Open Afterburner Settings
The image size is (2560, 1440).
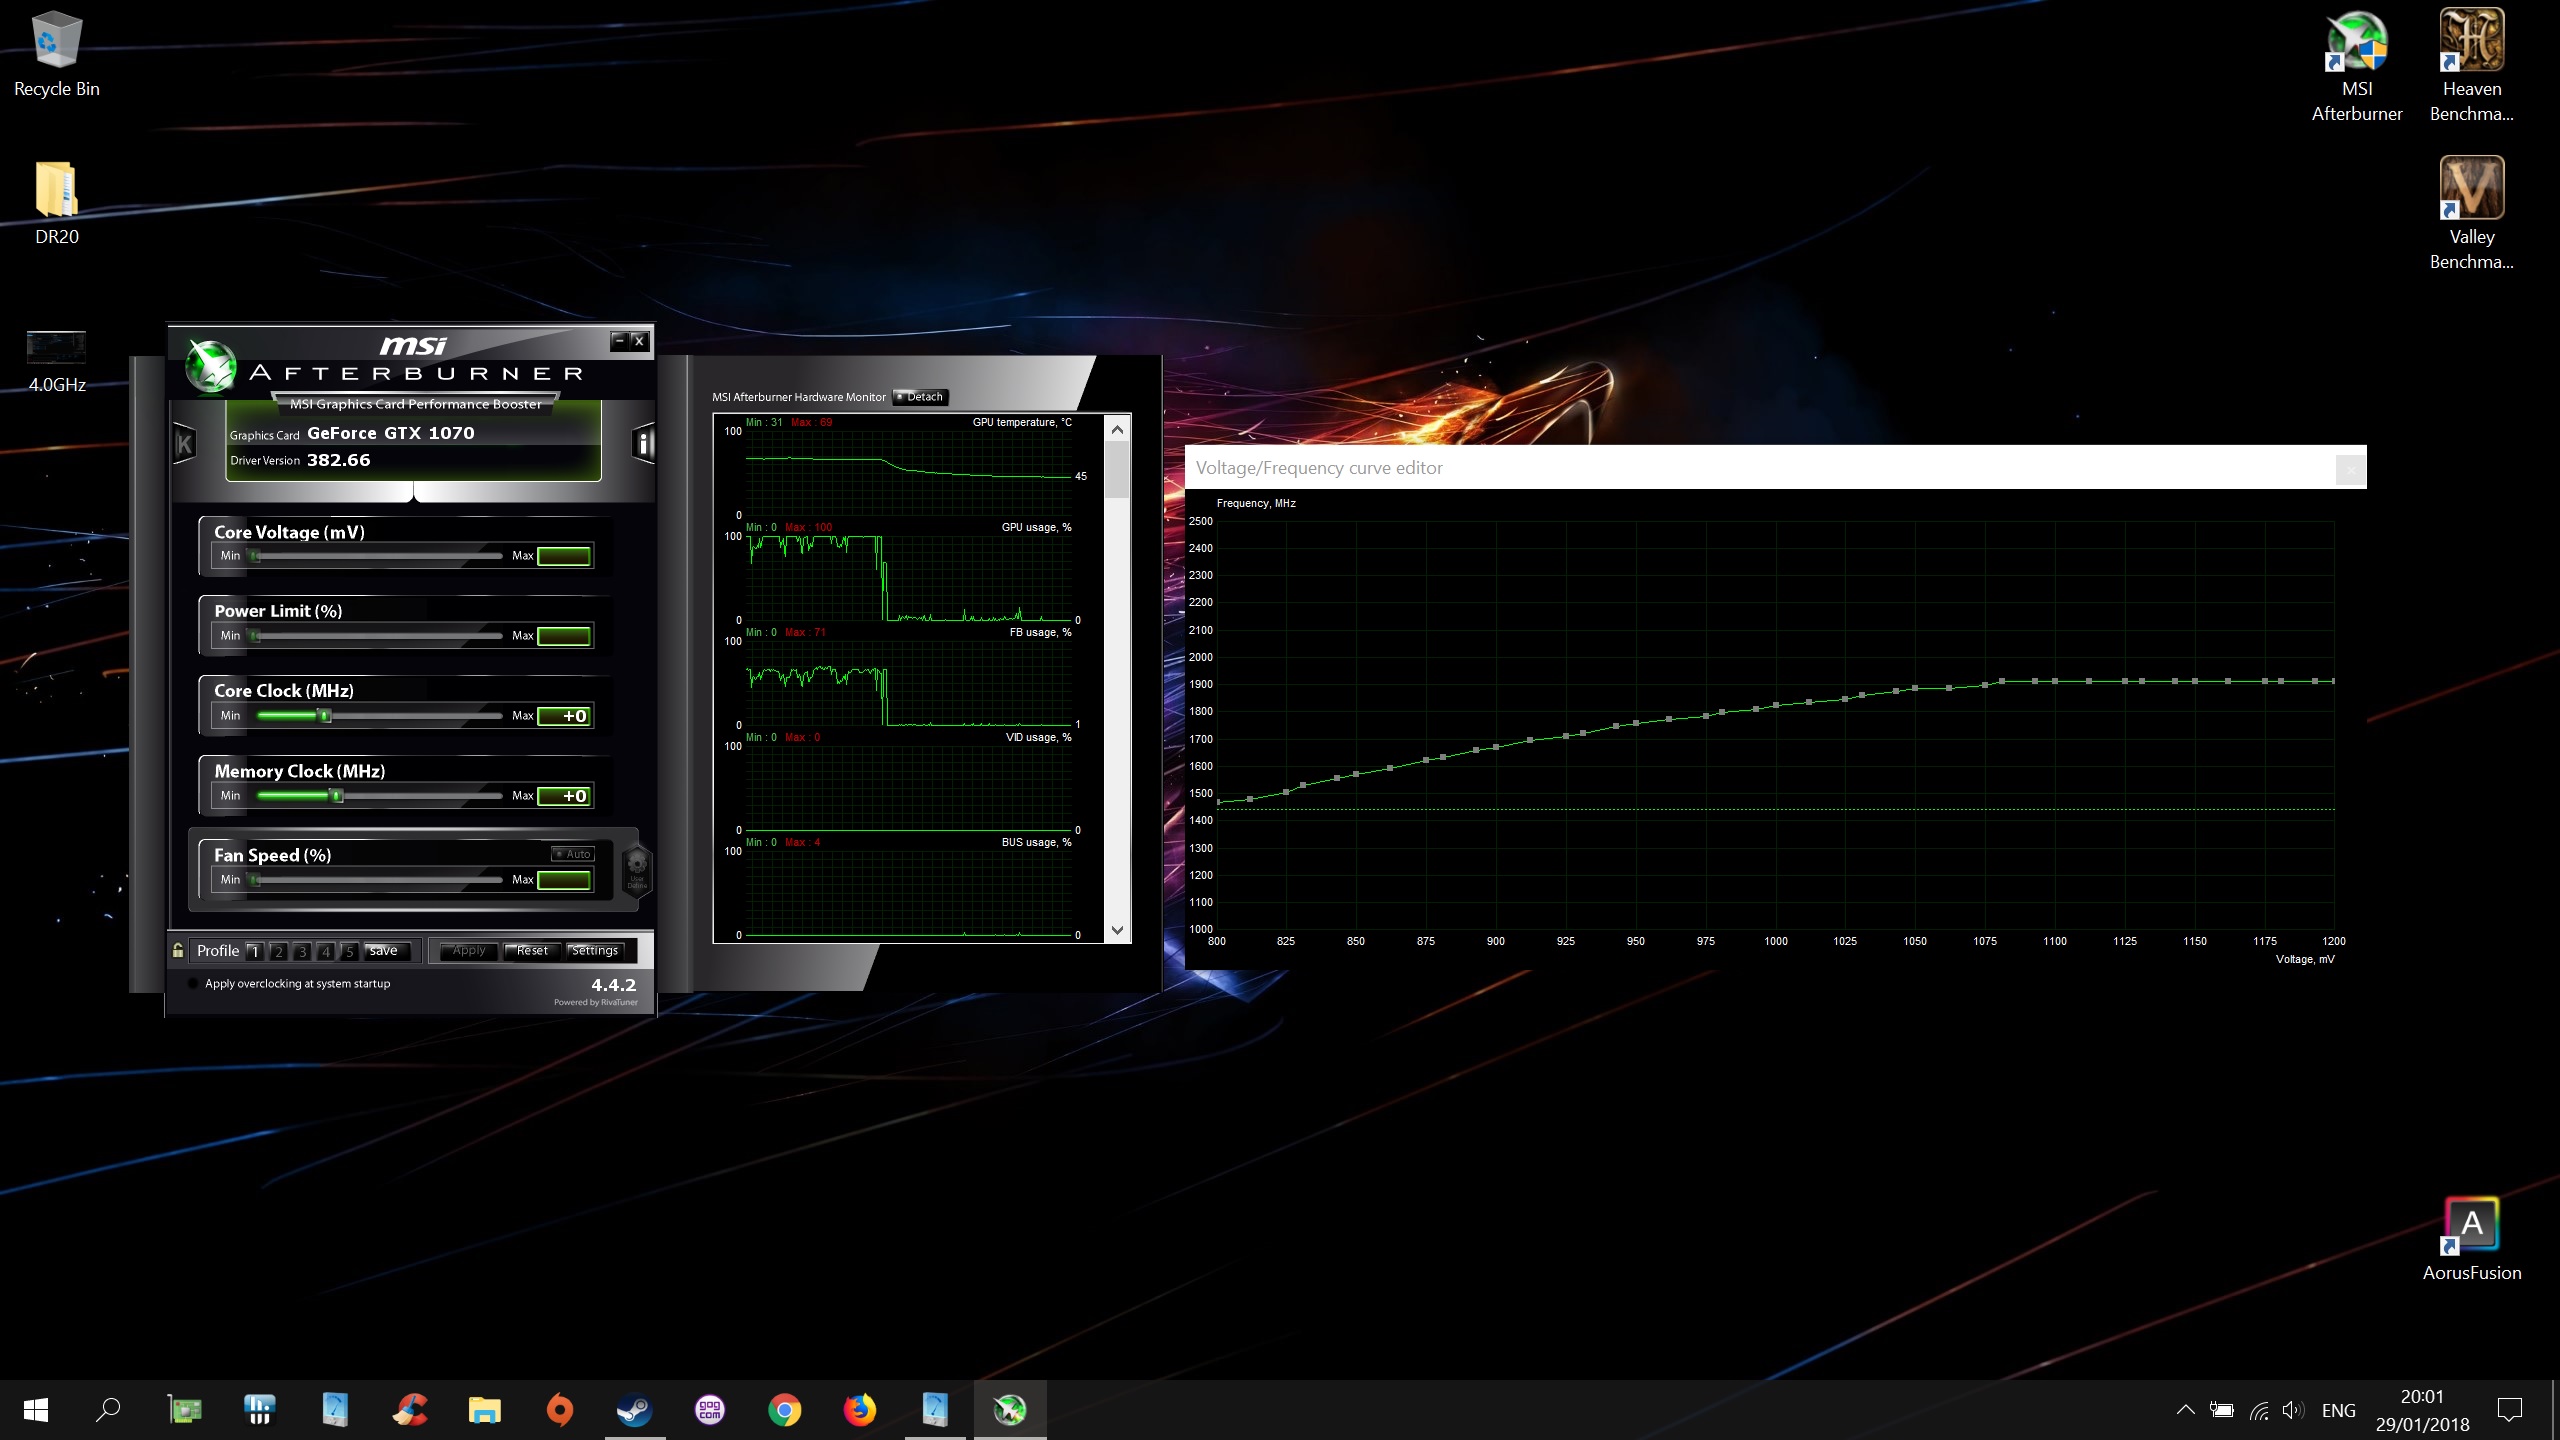coord(595,951)
